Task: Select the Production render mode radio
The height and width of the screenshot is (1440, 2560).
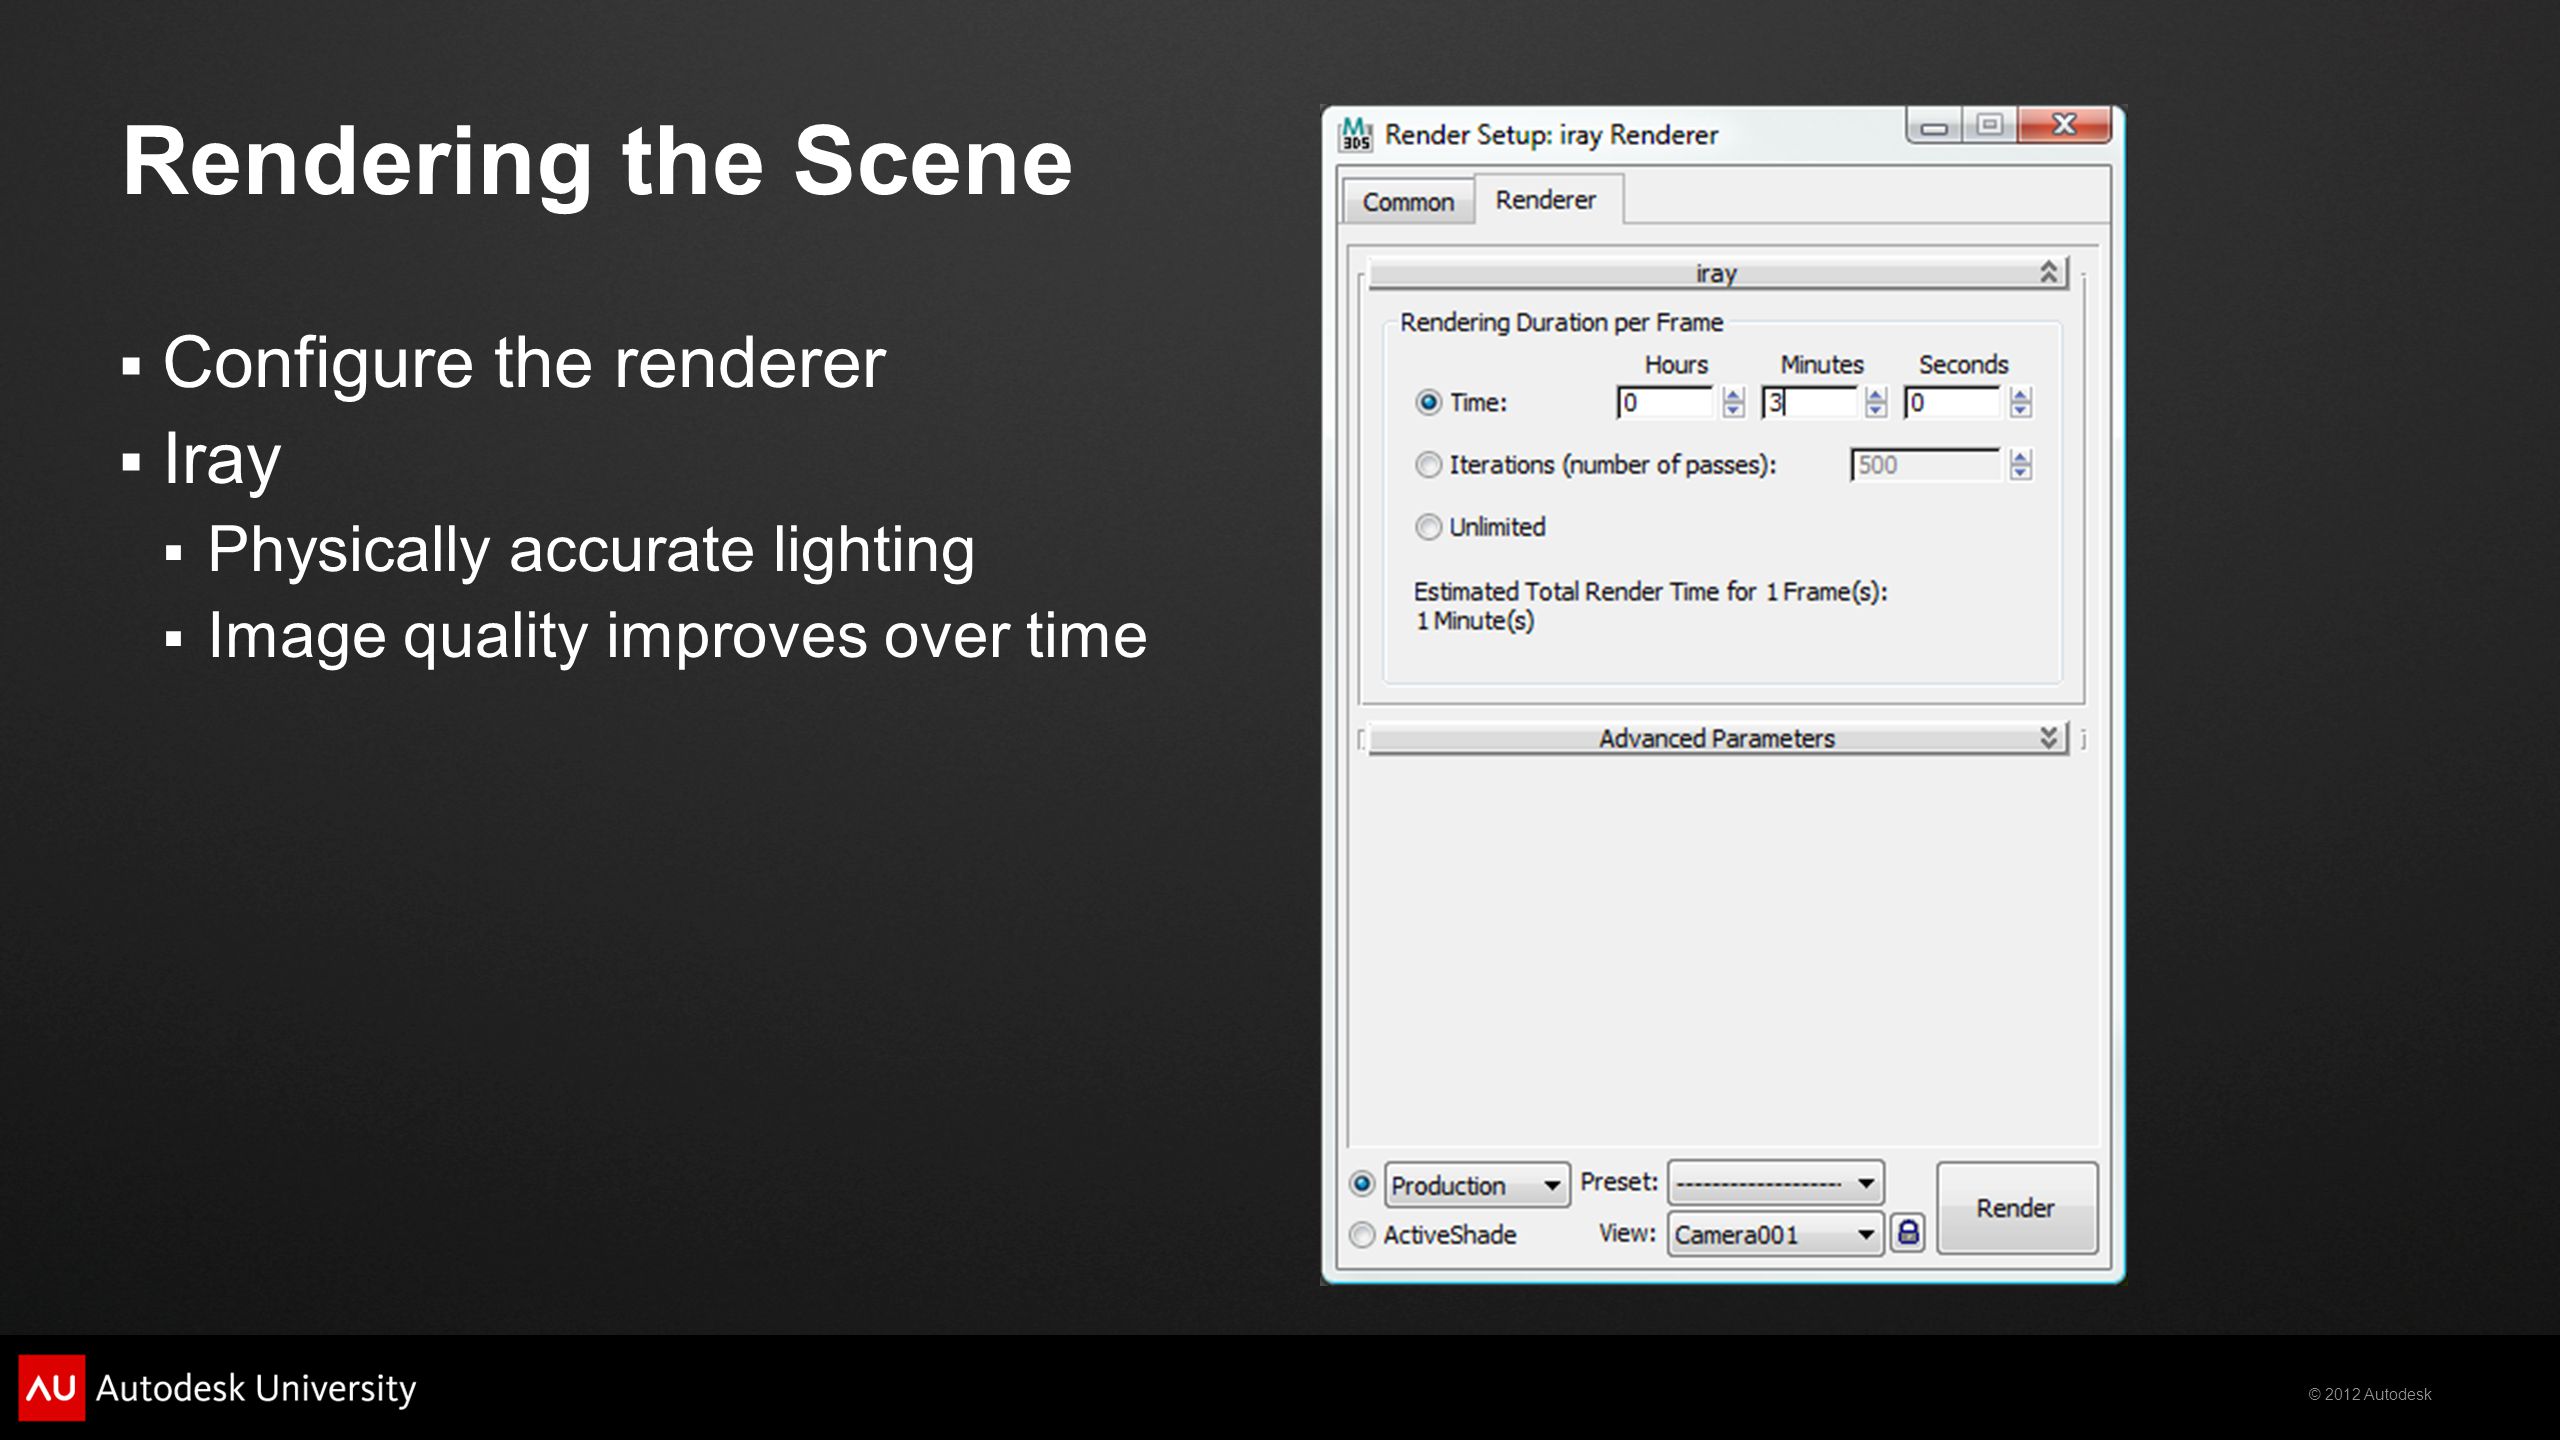Action: pyautogui.click(x=1361, y=1184)
